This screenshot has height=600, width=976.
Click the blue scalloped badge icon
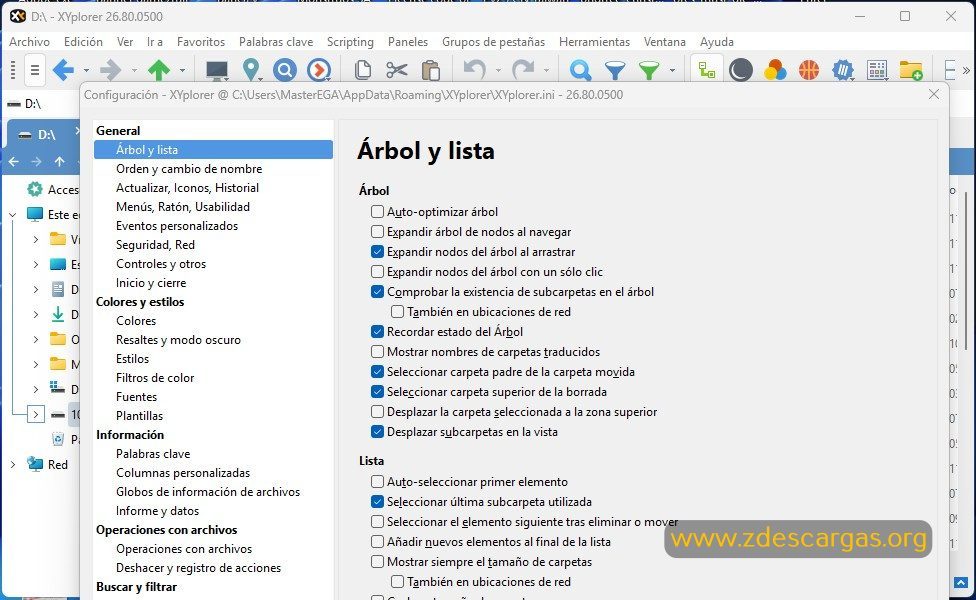843,70
